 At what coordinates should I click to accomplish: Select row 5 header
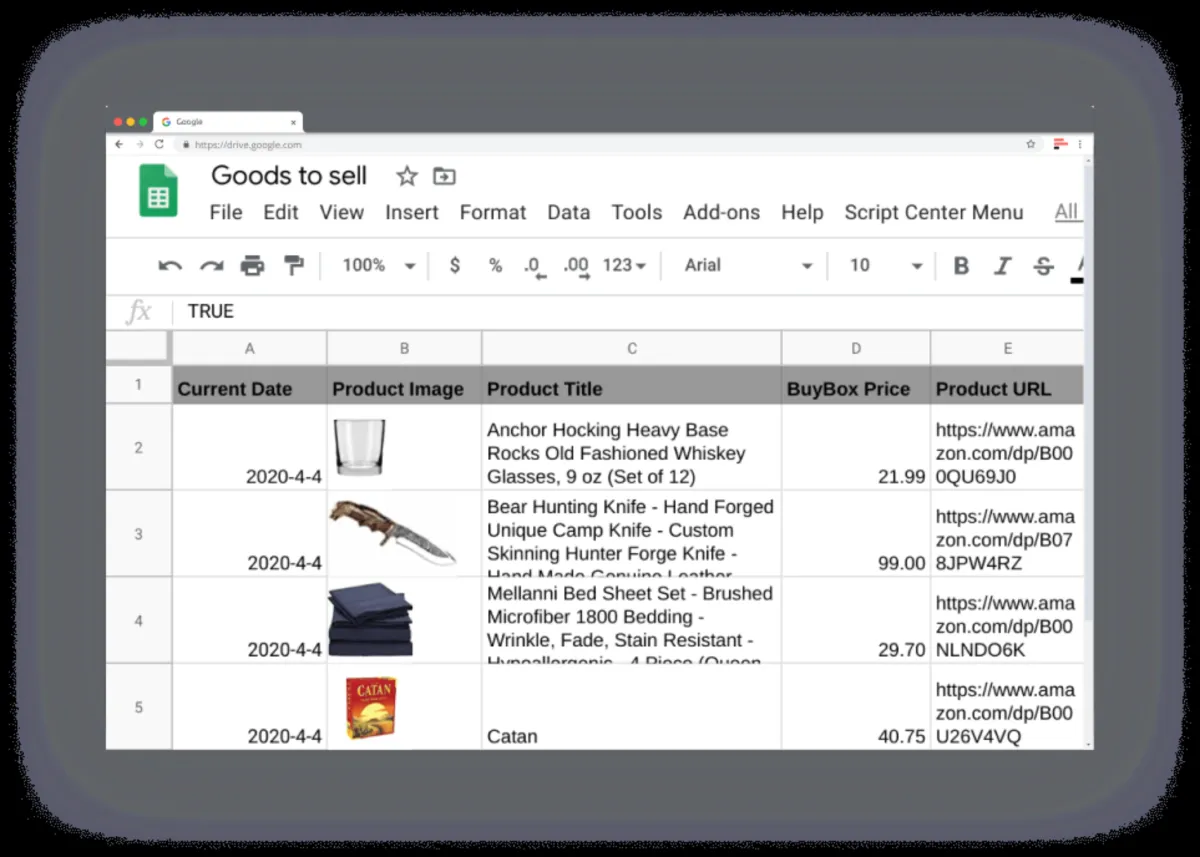(139, 707)
